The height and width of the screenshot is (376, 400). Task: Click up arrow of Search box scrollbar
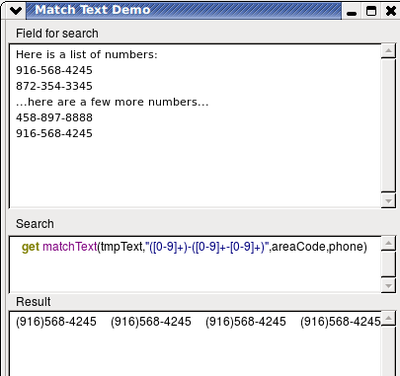coord(388,243)
